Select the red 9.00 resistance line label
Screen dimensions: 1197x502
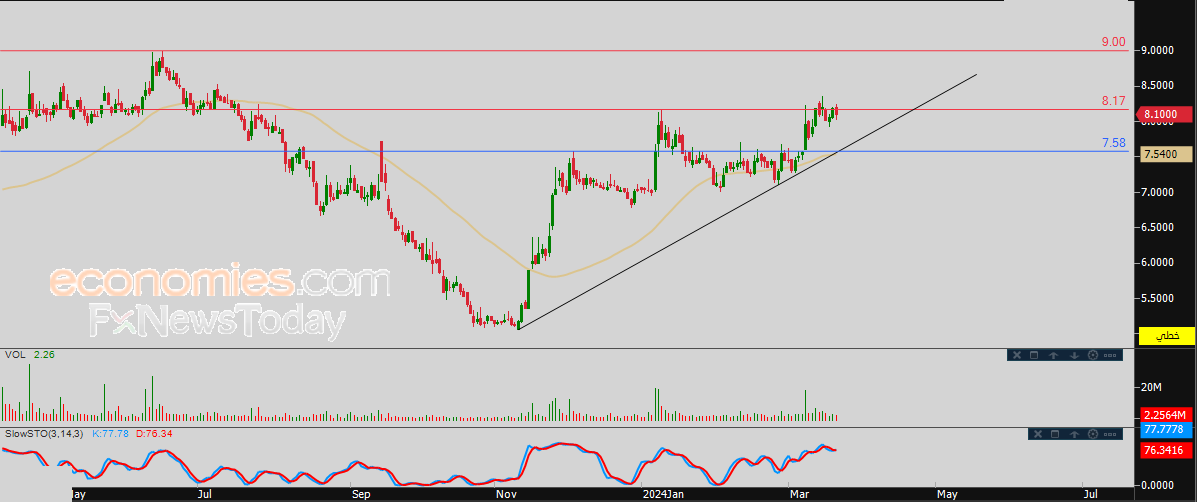[1113, 42]
